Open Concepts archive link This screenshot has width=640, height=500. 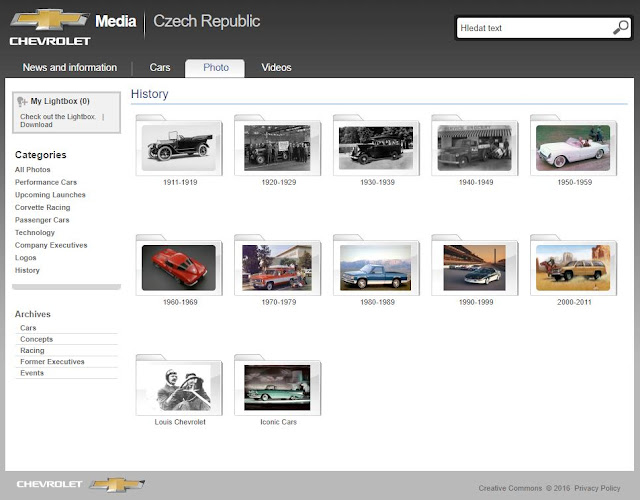click(x=36, y=339)
